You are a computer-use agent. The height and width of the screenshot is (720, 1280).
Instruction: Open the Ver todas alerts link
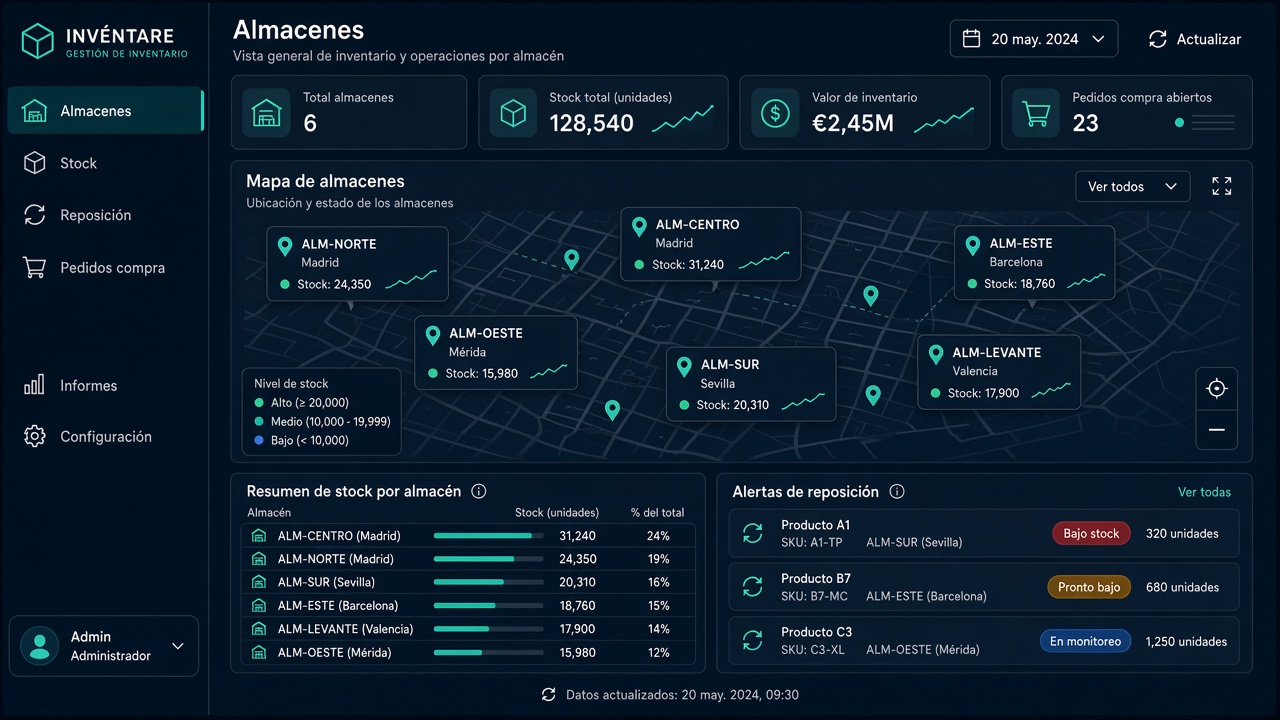tap(1204, 492)
